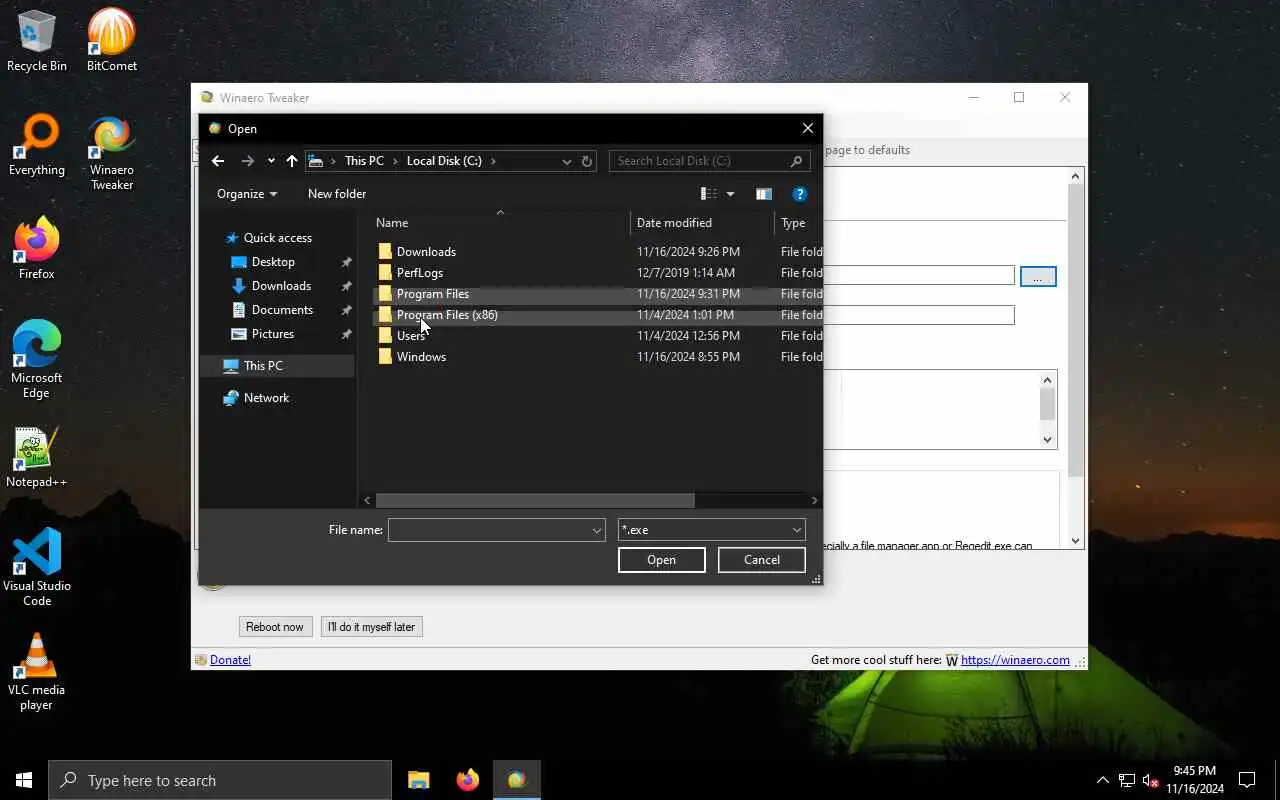
Task: Show hidden system tray icons
Action: [x=1103, y=780]
